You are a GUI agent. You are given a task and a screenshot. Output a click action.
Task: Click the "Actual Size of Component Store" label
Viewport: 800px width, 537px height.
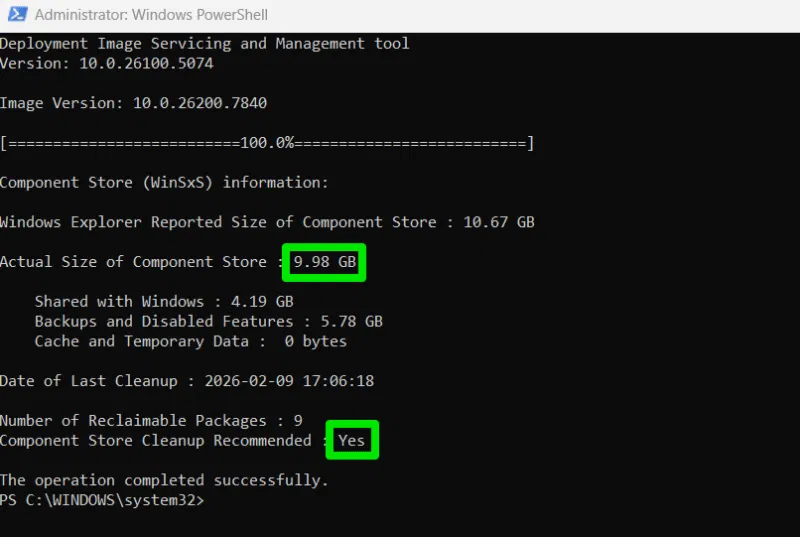tap(134, 262)
